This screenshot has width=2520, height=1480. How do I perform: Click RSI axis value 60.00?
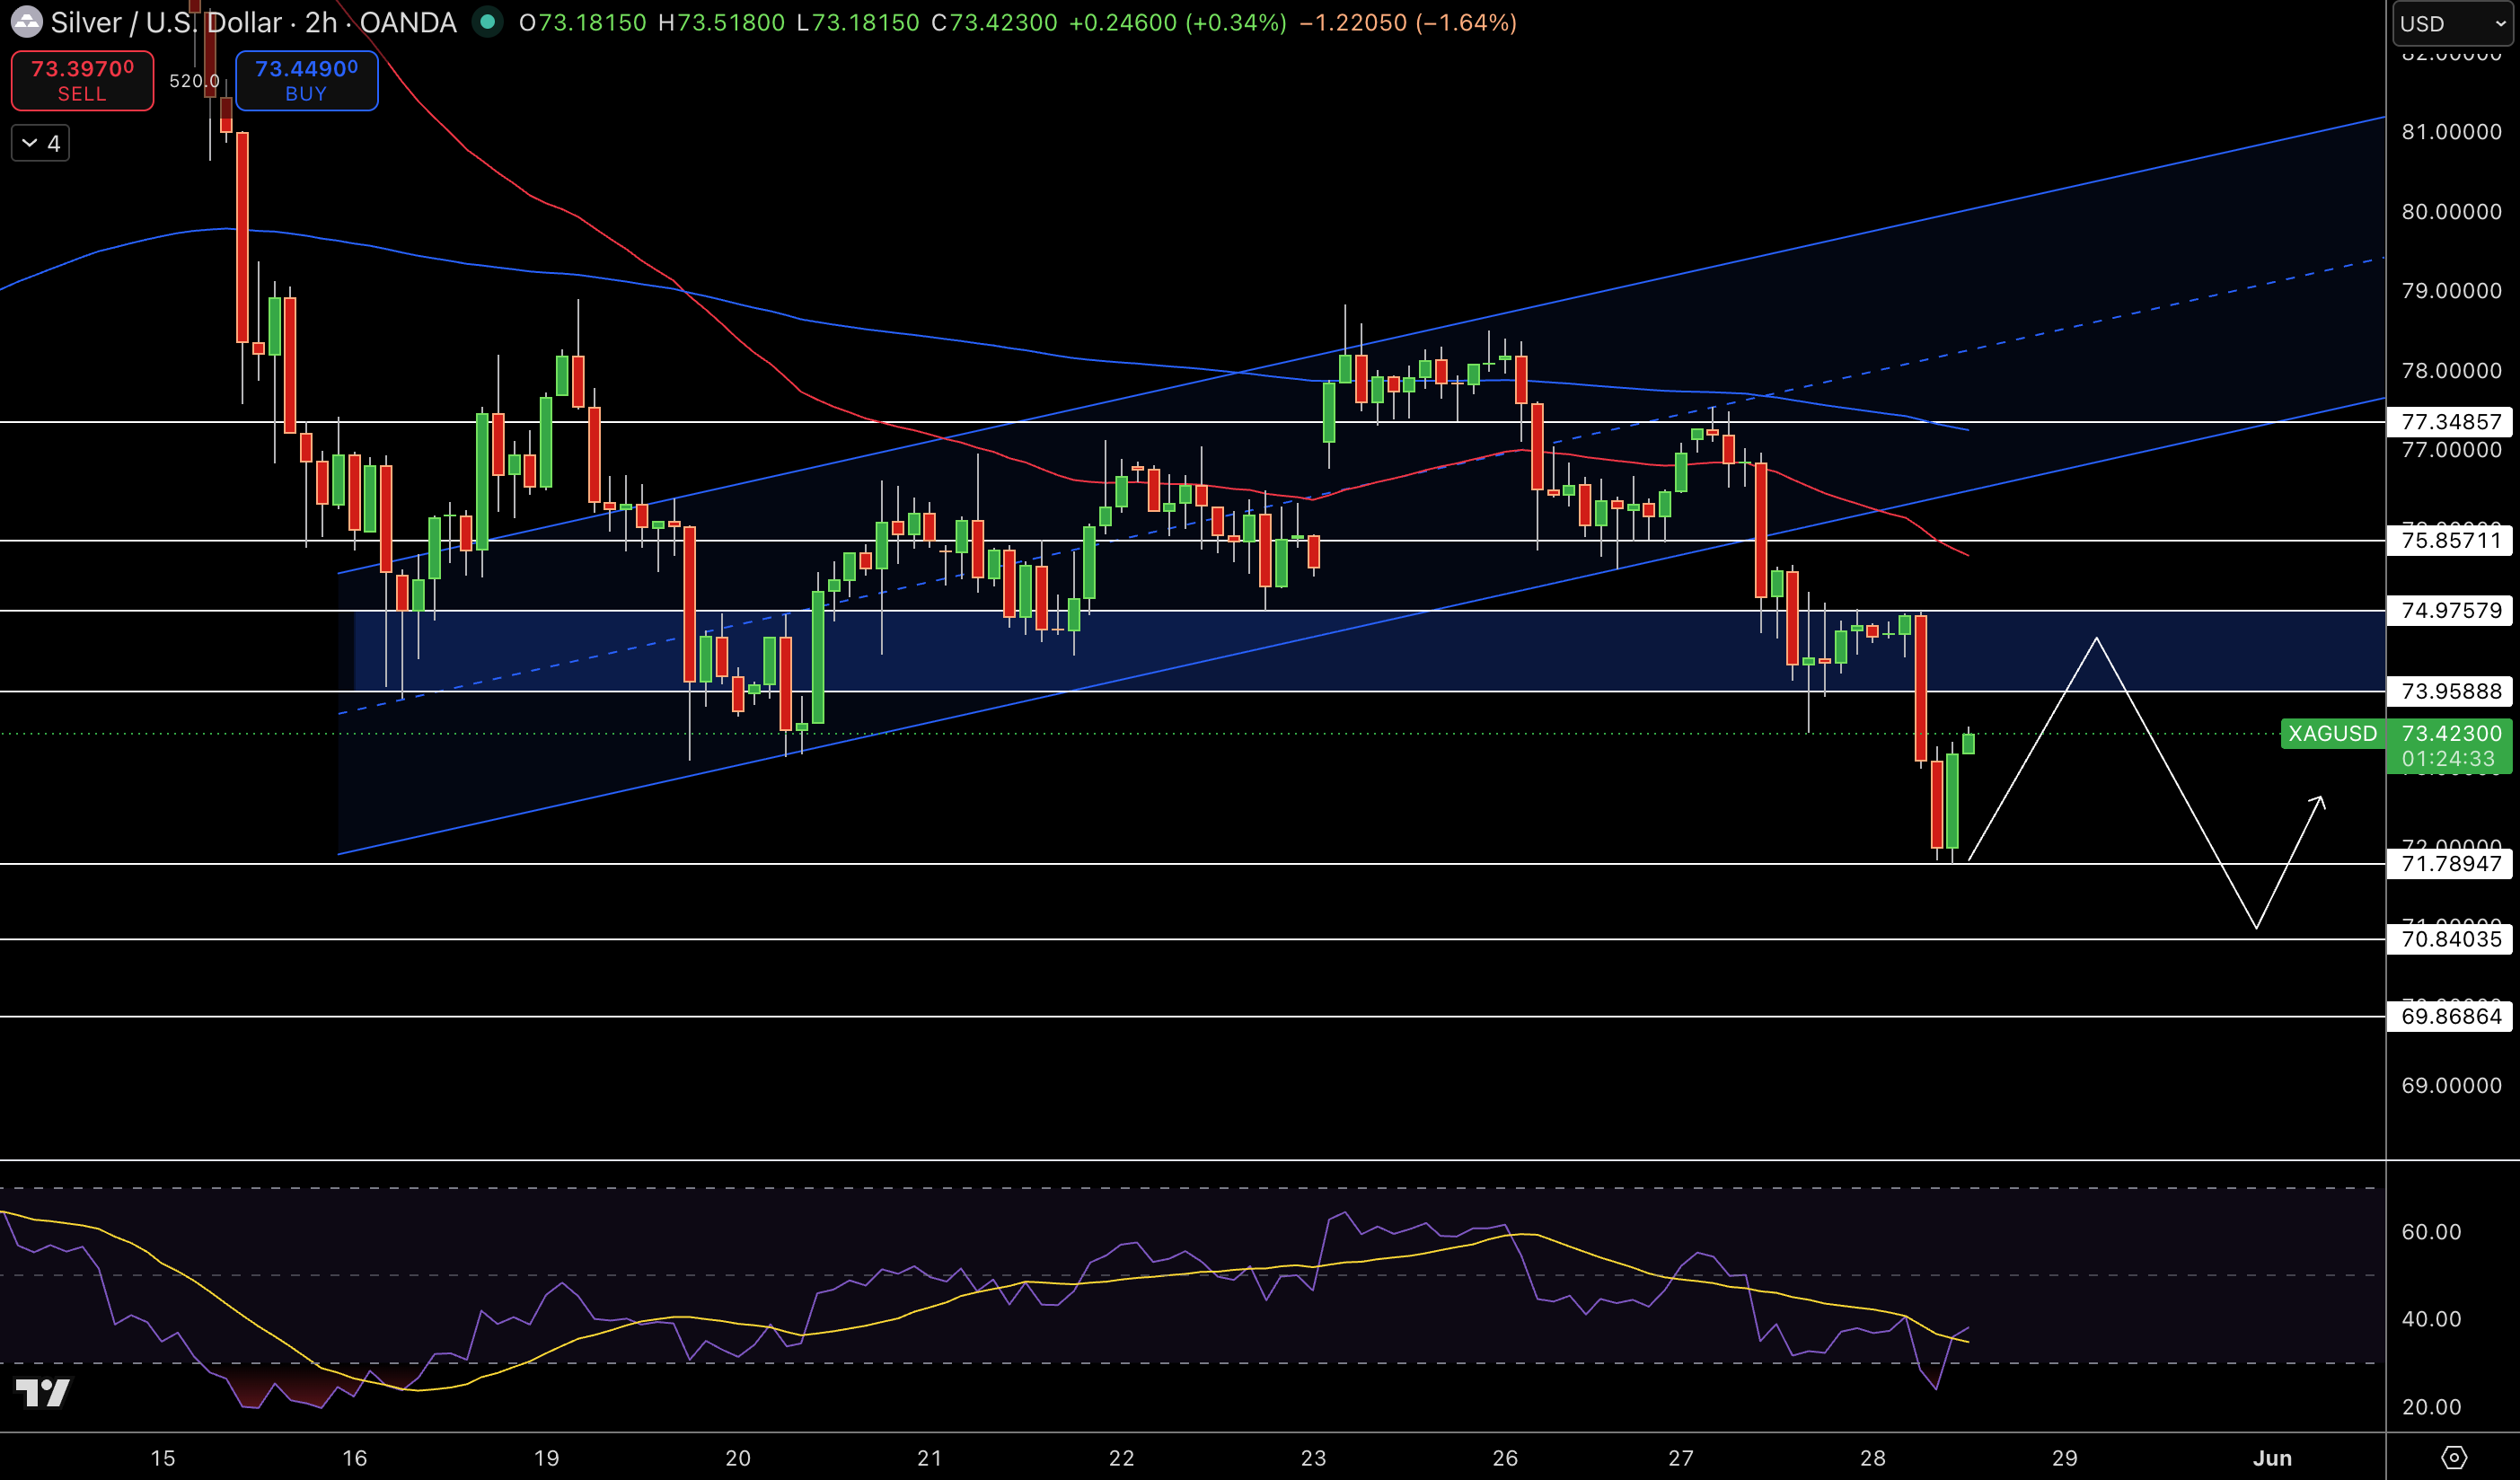[x=2431, y=1232]
